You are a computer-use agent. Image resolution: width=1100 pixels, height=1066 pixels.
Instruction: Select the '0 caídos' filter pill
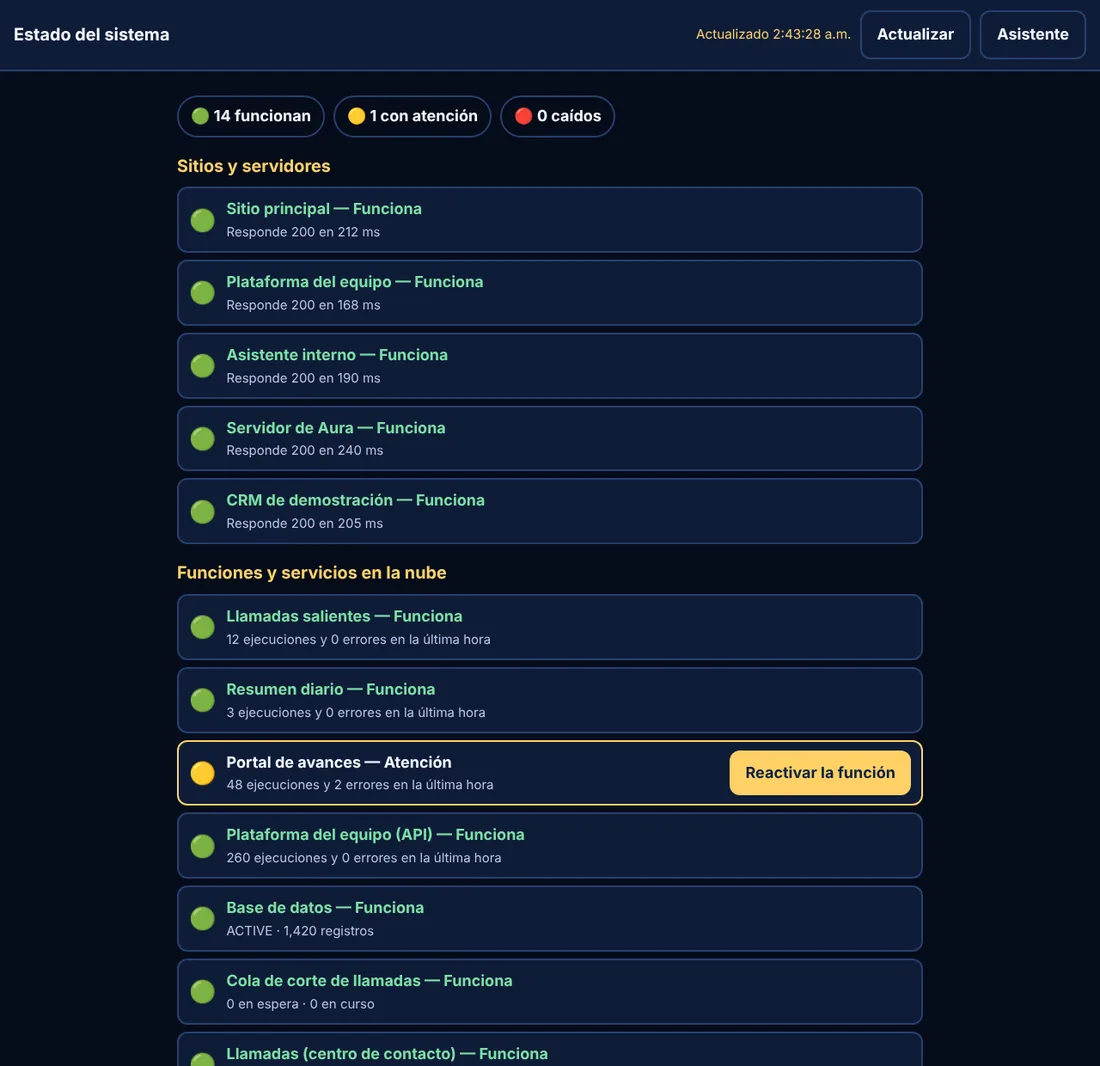(557, 116)
